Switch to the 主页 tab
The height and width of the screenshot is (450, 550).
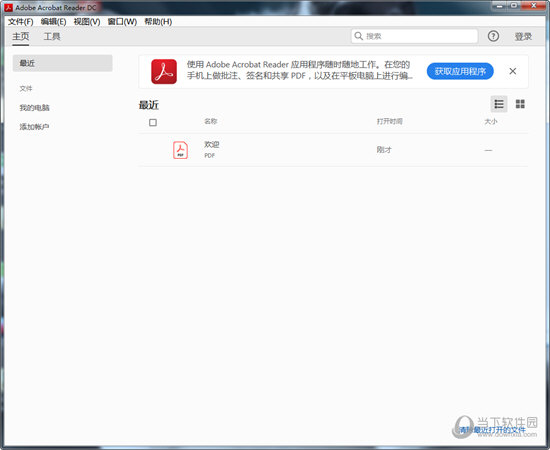pyautogui.click(x=21, y=36)
